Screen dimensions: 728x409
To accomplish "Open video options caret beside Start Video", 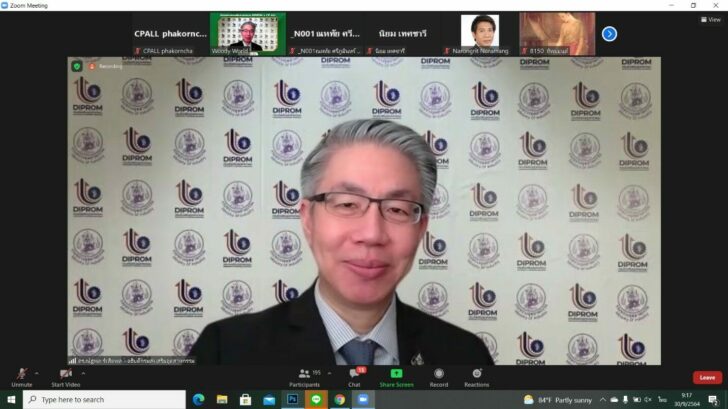I will 83,373.
